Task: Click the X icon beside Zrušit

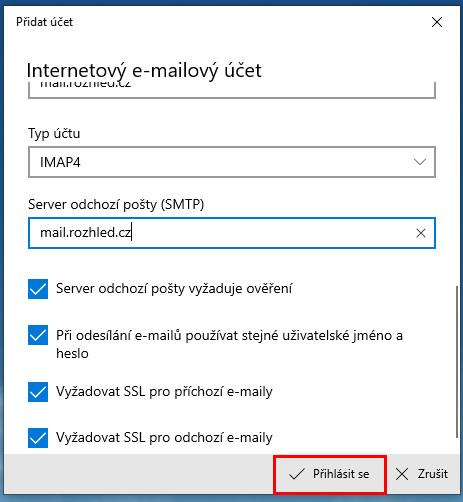Action: coord(402,474)
